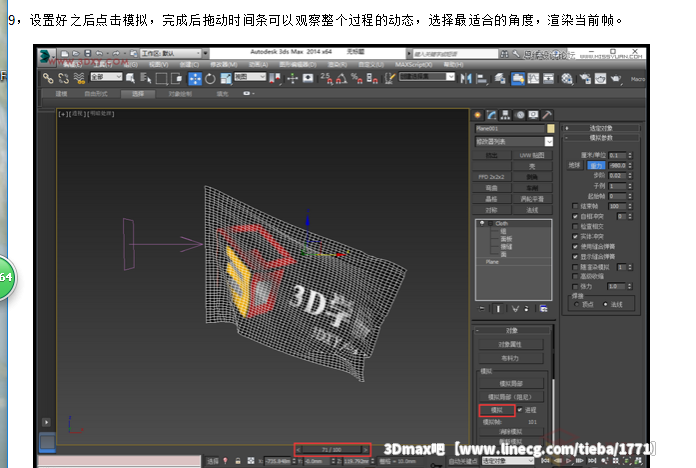The height and width of the screenshot is (468, 696).
Task: Toggle the 结束帧 checkbox
Action: click(575, 206)
